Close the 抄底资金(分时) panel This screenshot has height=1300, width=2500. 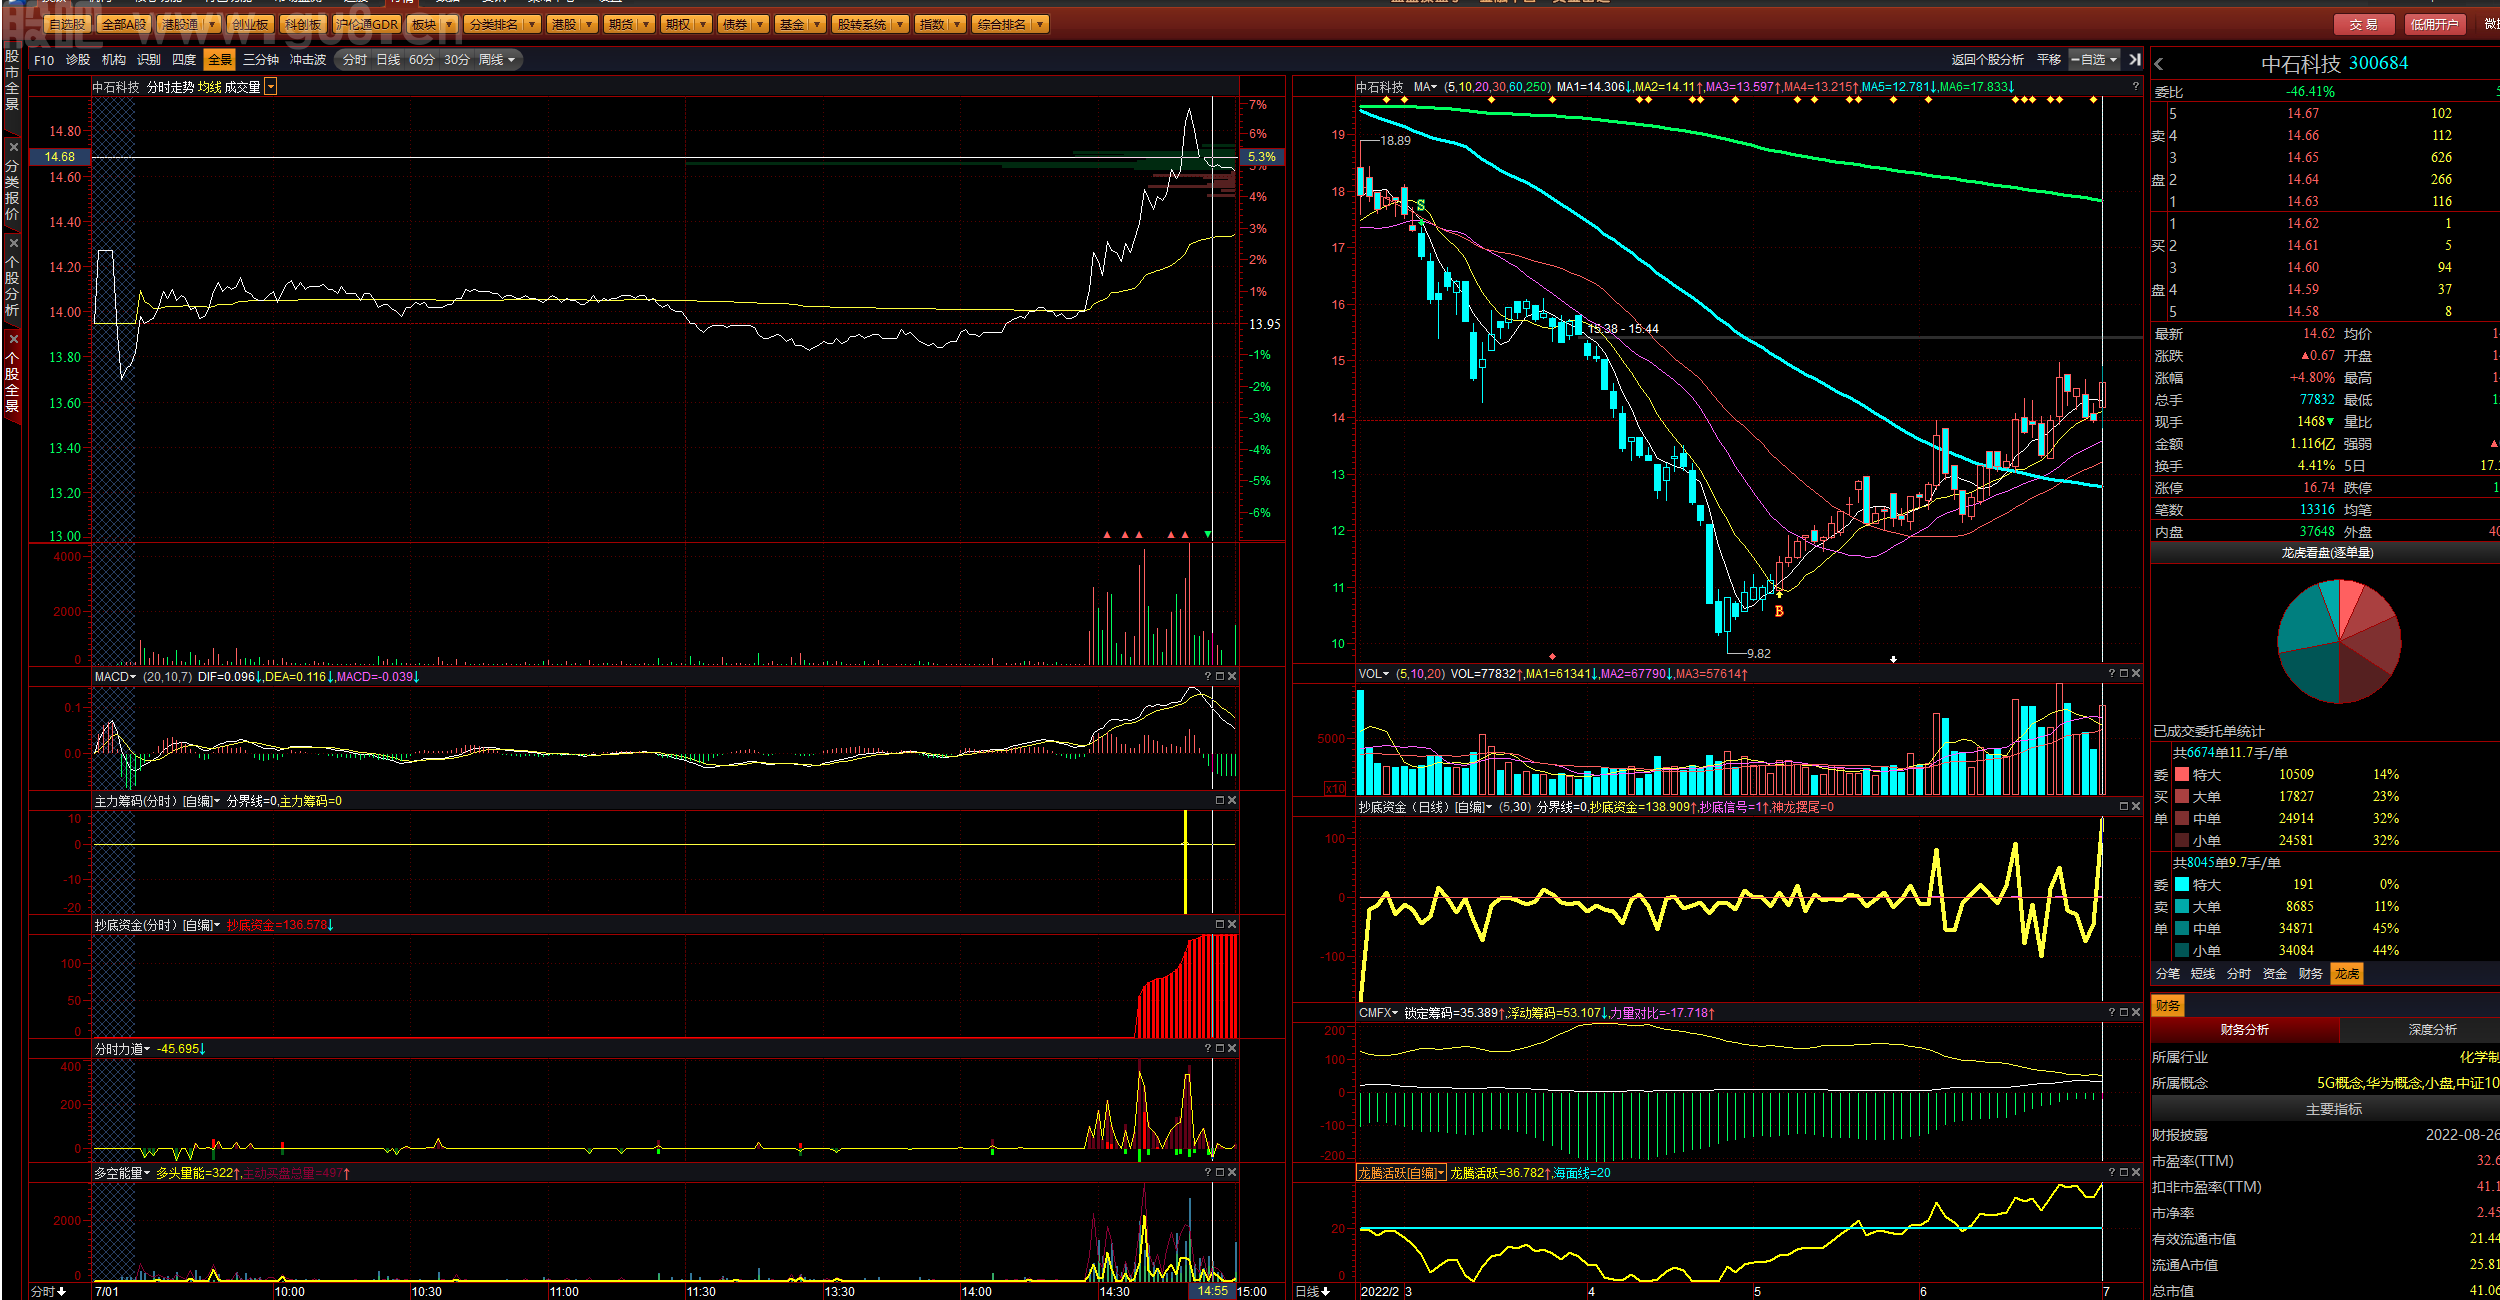[x=1232, y=925]
